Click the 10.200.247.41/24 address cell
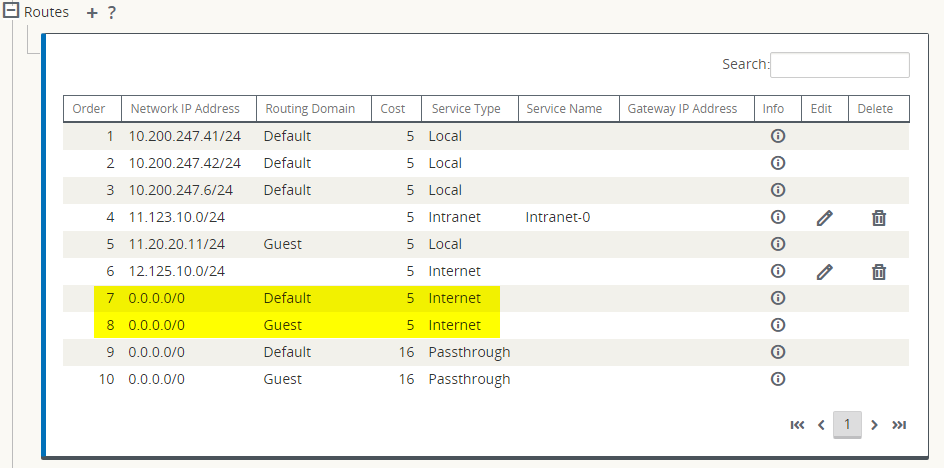This screenshot has width=944, height=468. tap(185, 136)
